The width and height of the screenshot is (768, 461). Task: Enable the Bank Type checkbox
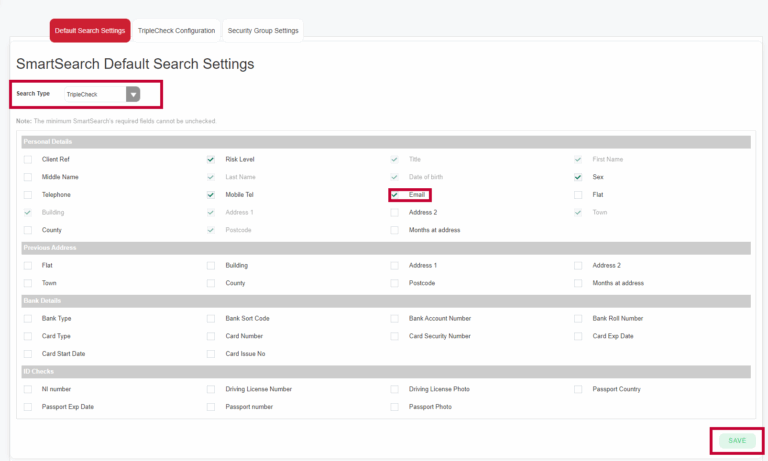pos(28,318)
